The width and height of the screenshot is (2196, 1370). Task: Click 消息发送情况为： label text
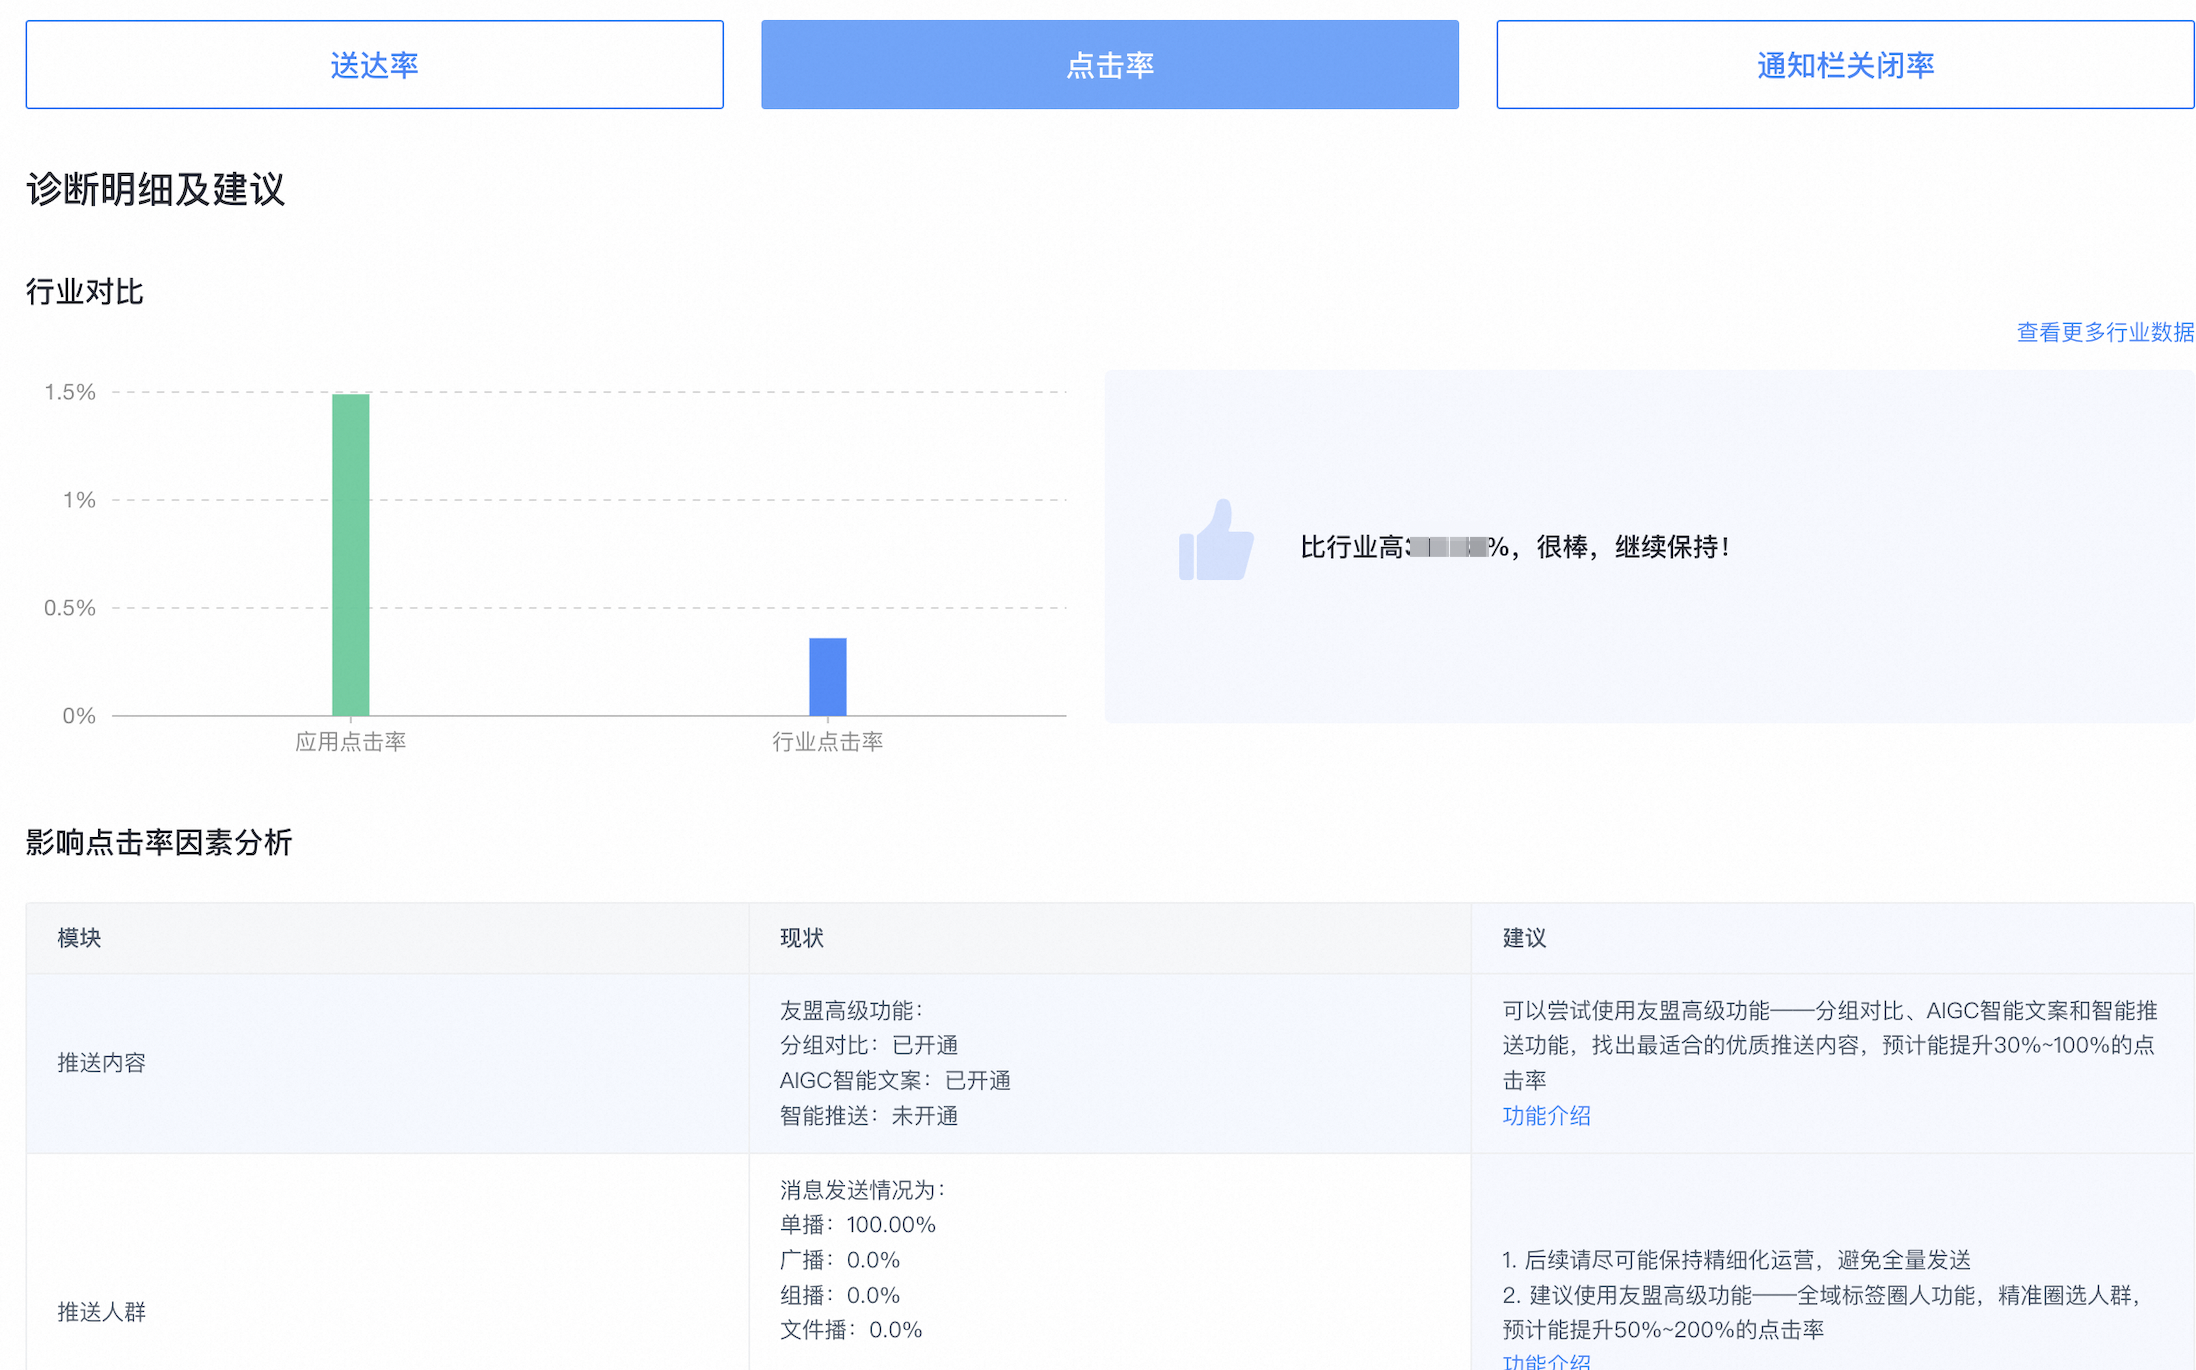coord(862,1190)
